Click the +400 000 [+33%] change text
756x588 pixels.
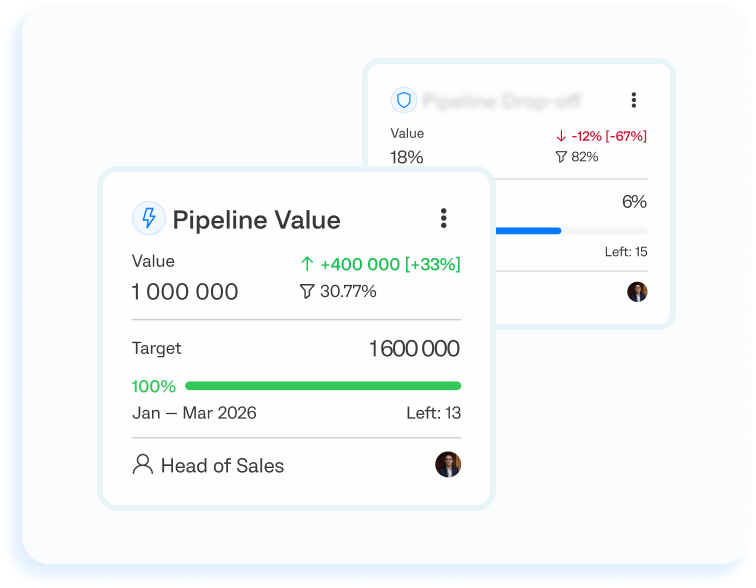tap(391, 264)
